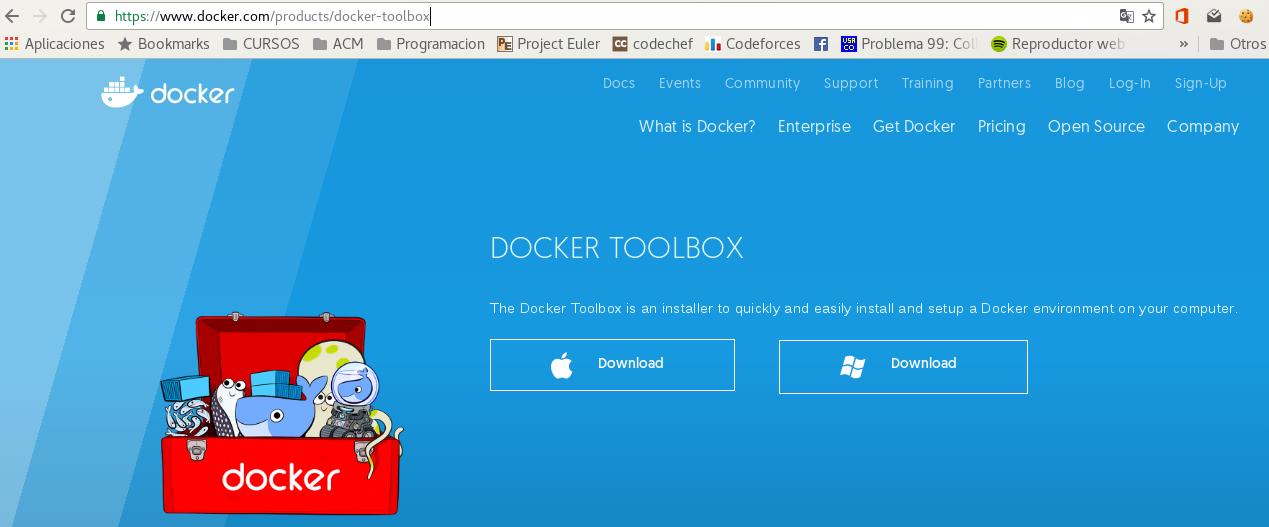Click the Sign-Up link
The height and width of the screenshot is (527, 1269).
[1201, 83]
